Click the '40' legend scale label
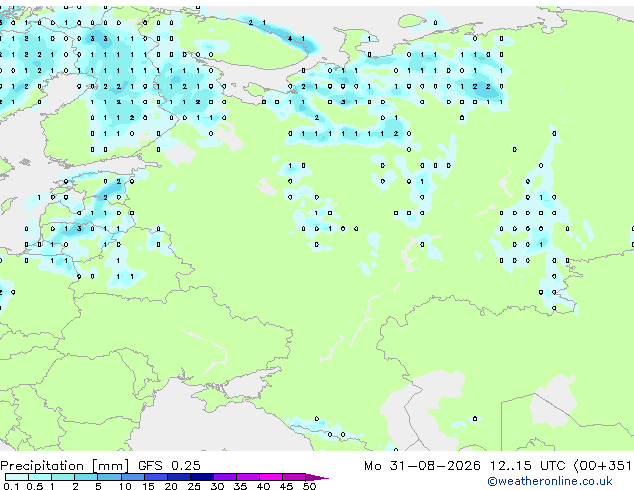 263,486
